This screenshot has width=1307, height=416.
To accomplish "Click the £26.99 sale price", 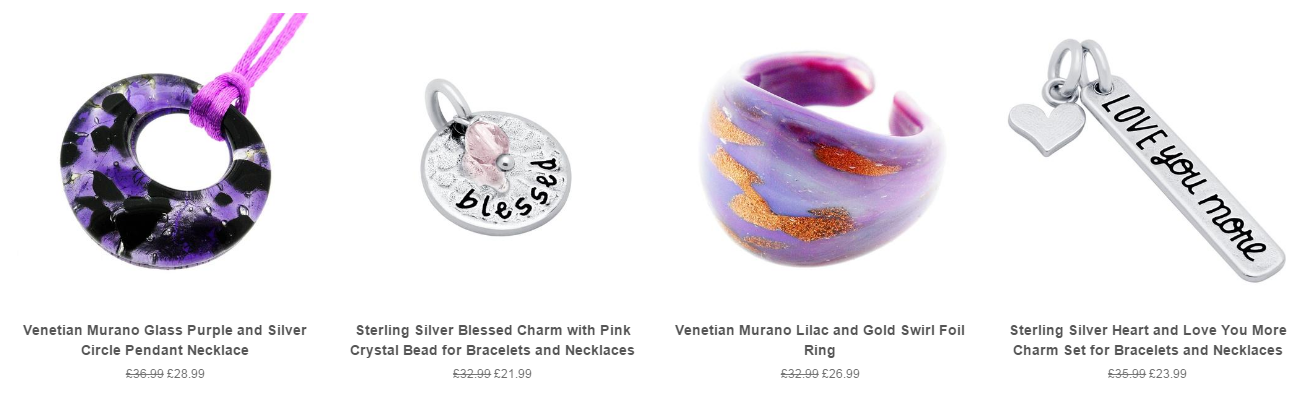I will tap(841, 374).
